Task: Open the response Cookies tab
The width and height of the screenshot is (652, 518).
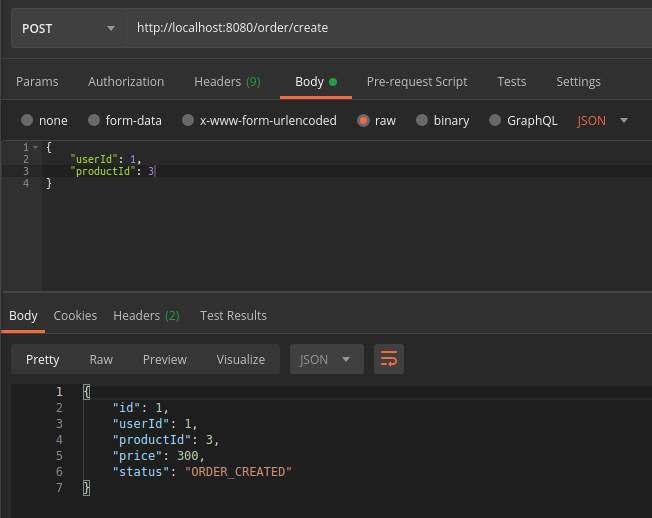Action: pyautogui.click(x=75, y=315)
